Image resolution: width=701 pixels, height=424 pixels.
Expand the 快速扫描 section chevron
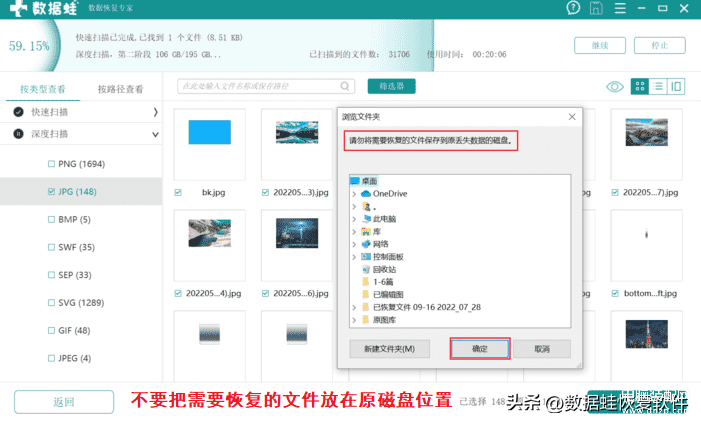[x=155, y=112]
